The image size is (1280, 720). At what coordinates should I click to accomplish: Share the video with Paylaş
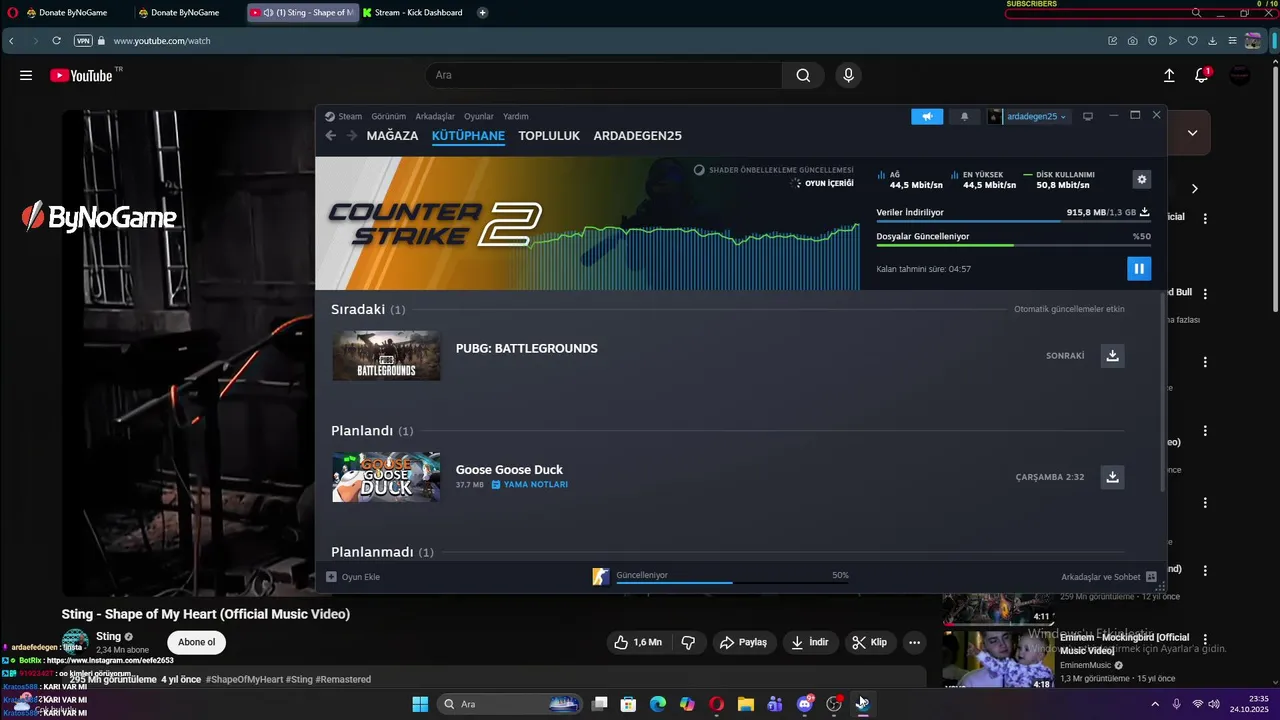[743, 642]
